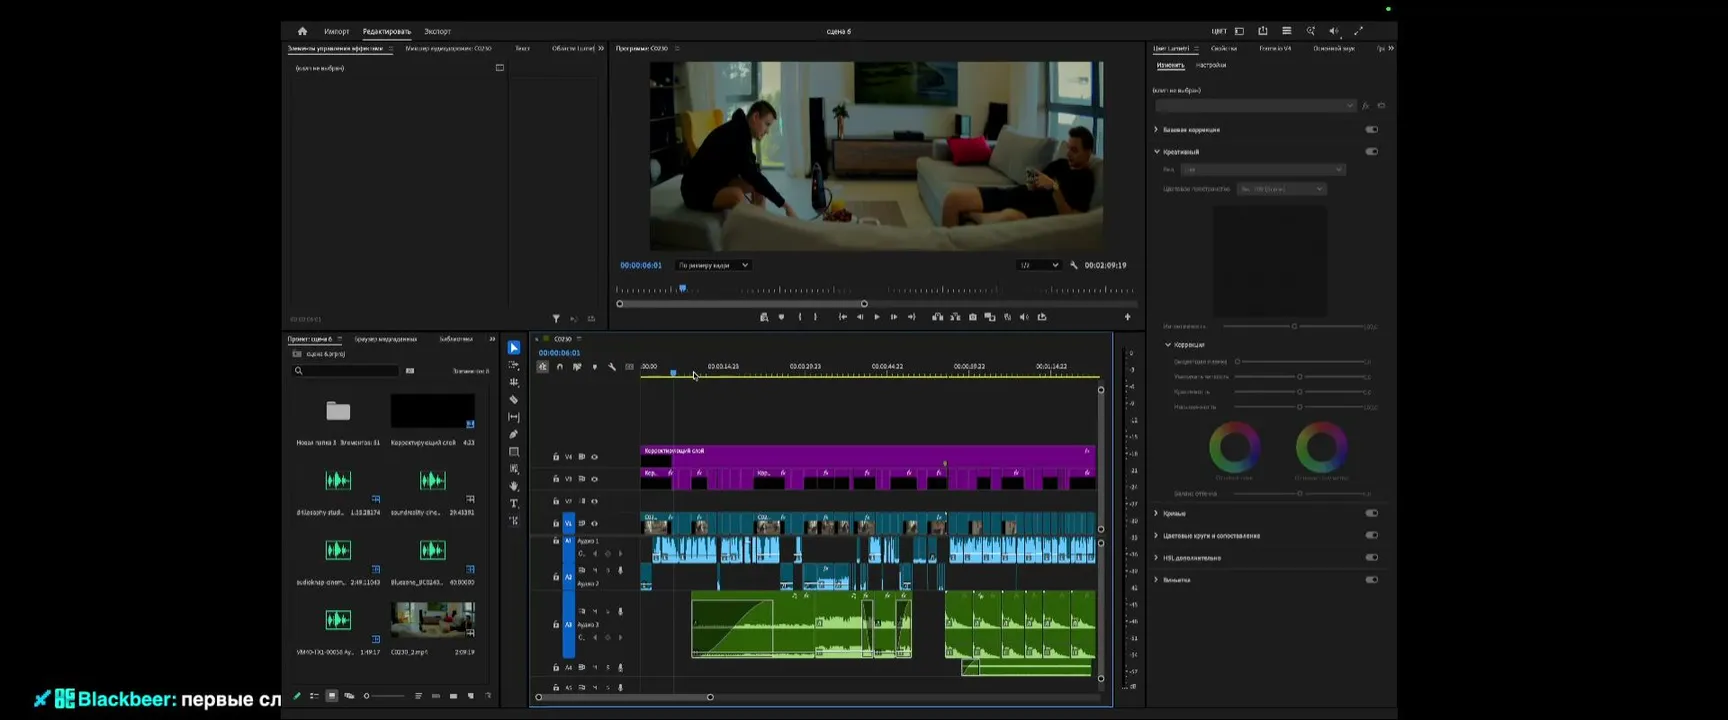Expand the Vignette section
1728x720 pixels.
[x=1157, y=580]
